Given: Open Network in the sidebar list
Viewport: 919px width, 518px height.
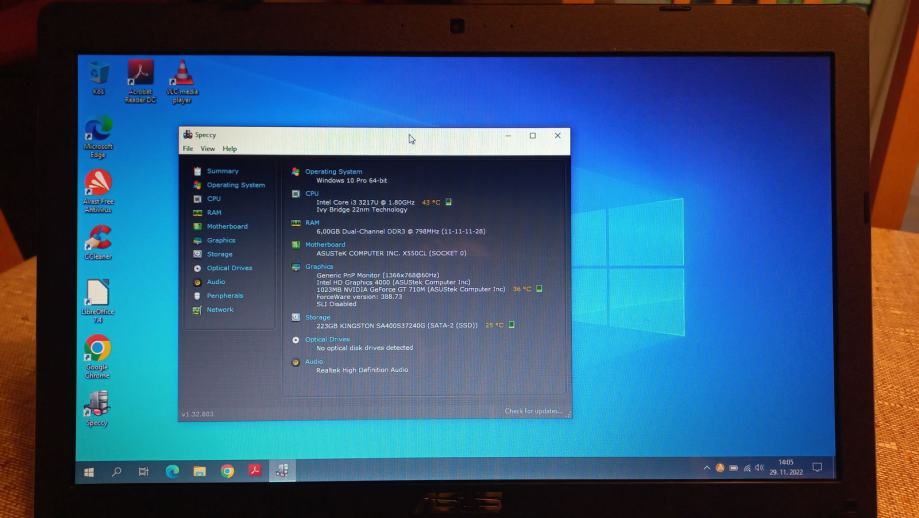Looking at the screenshot, I should [220, 309].
